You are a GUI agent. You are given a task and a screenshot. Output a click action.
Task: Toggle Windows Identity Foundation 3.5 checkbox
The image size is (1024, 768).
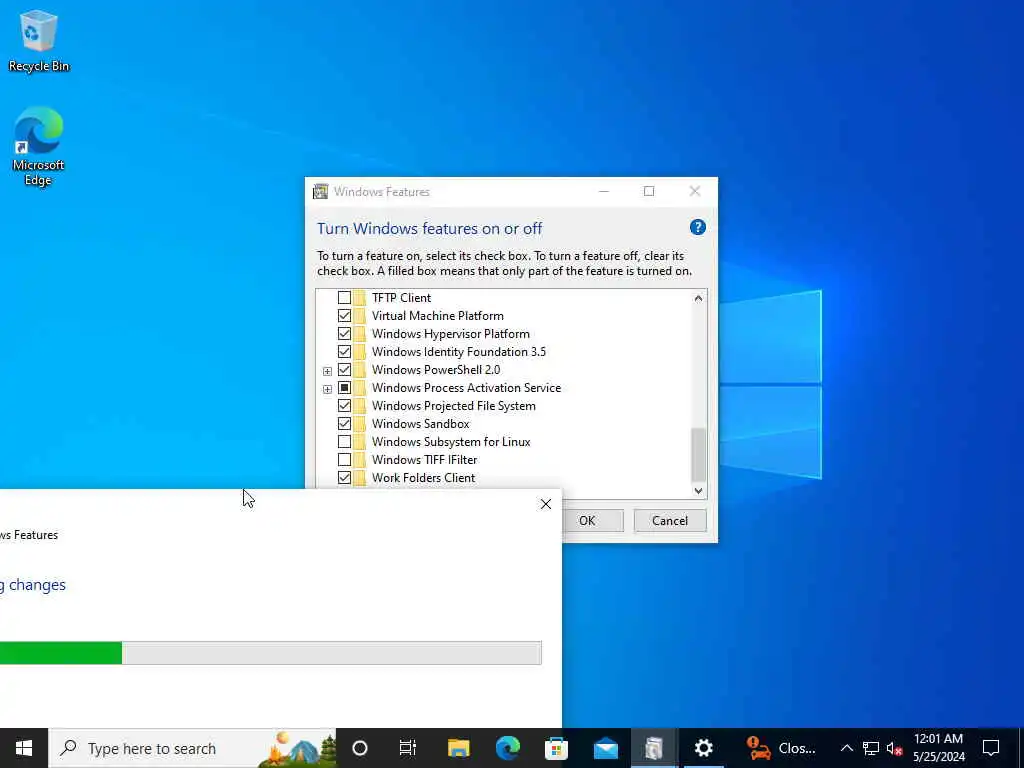[344, 351]
